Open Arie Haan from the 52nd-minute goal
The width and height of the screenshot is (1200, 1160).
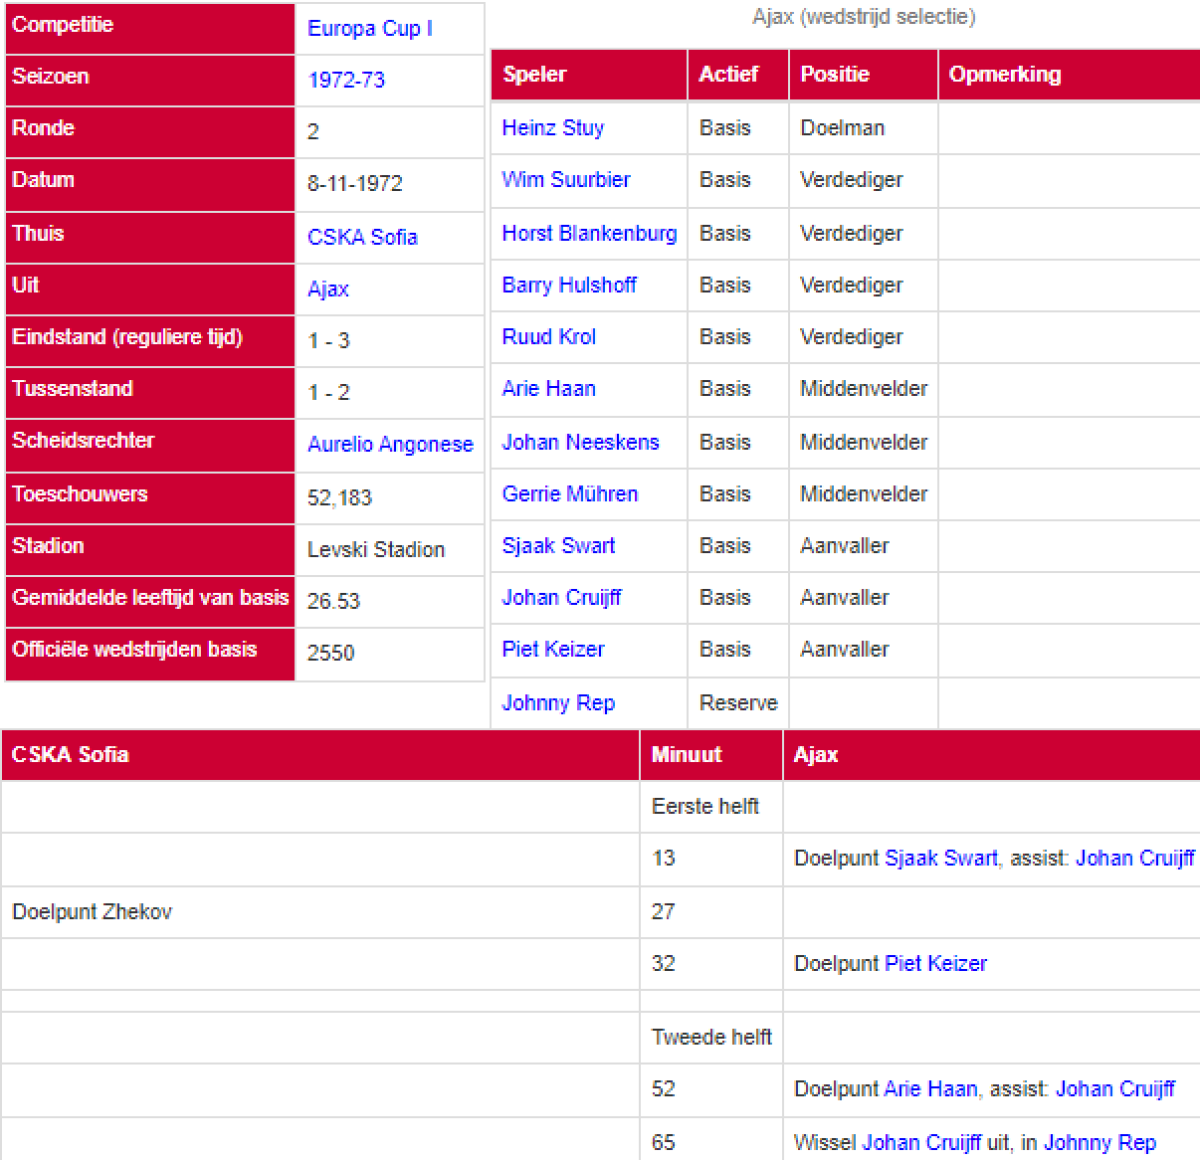[x=930, y=1089]
